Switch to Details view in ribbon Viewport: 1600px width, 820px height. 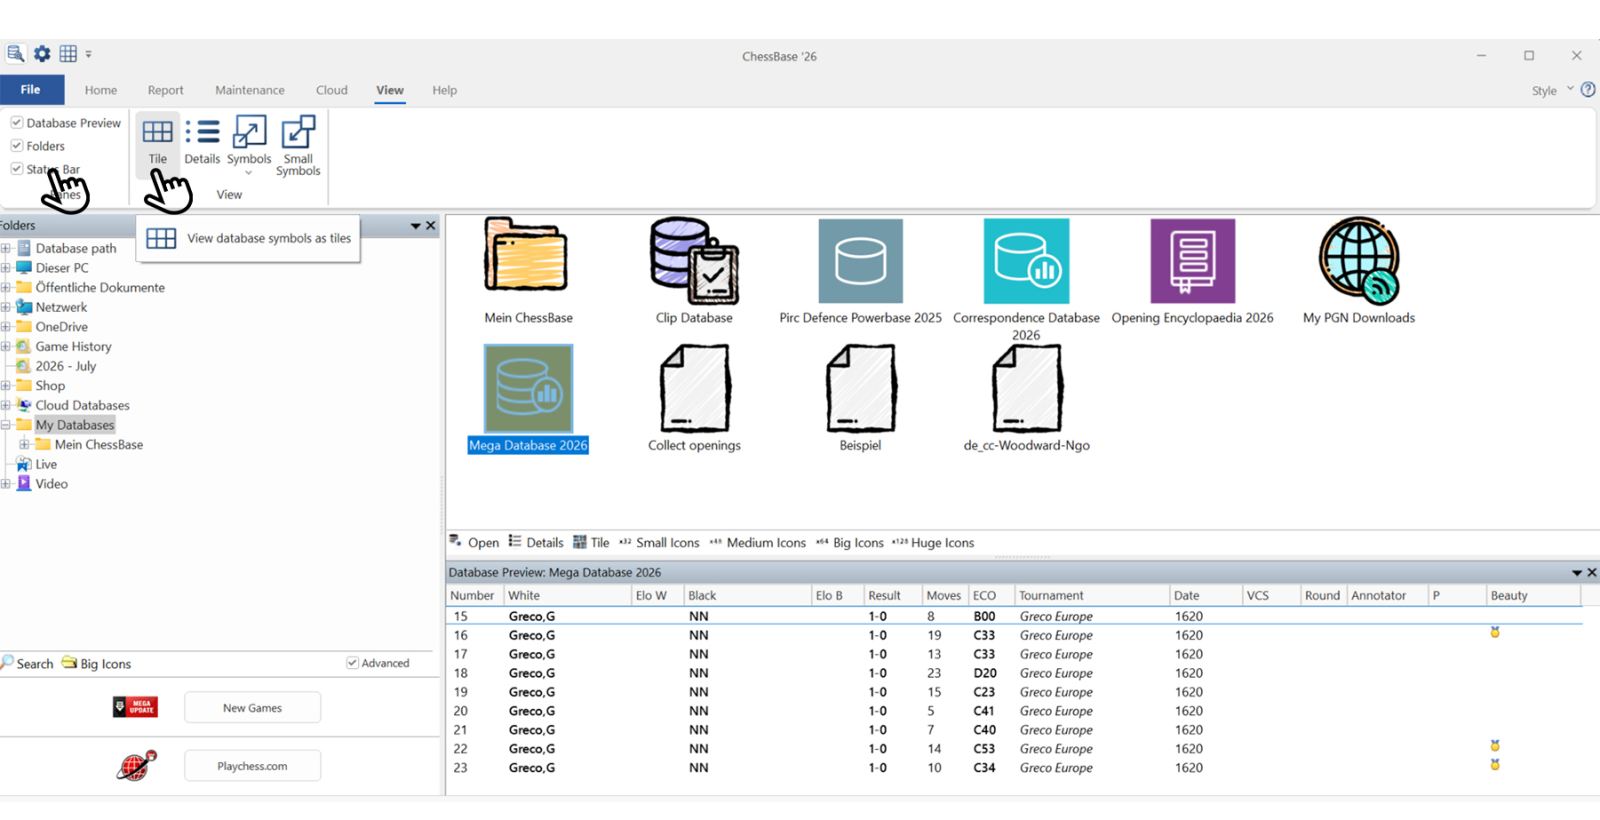[x=202, y=131]
